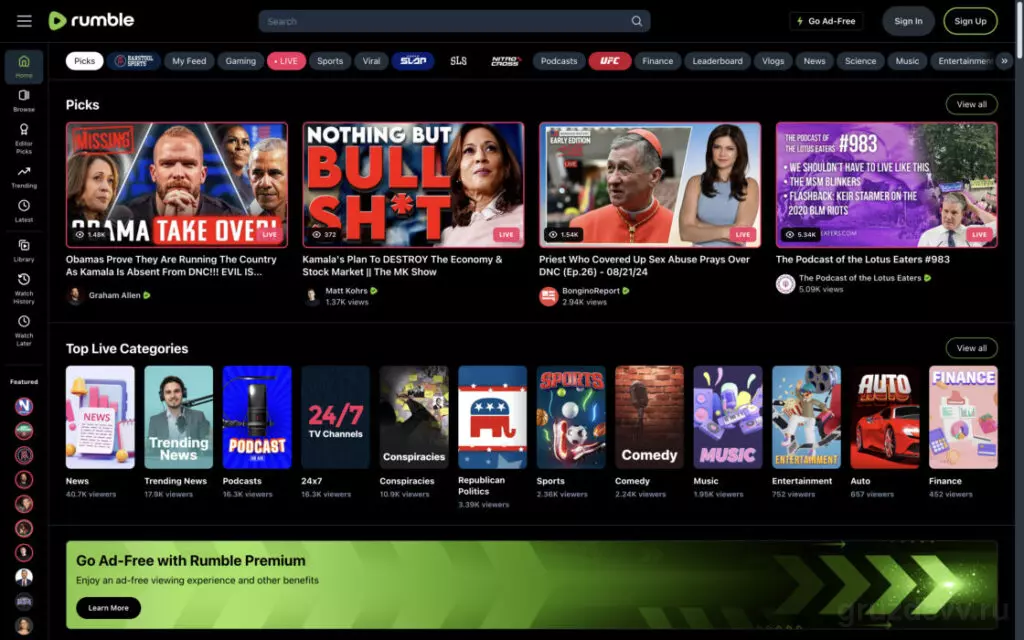Click Matt Kohrs channel avatar
This screenshot has width=1024, height=640.
click(312, 296)
